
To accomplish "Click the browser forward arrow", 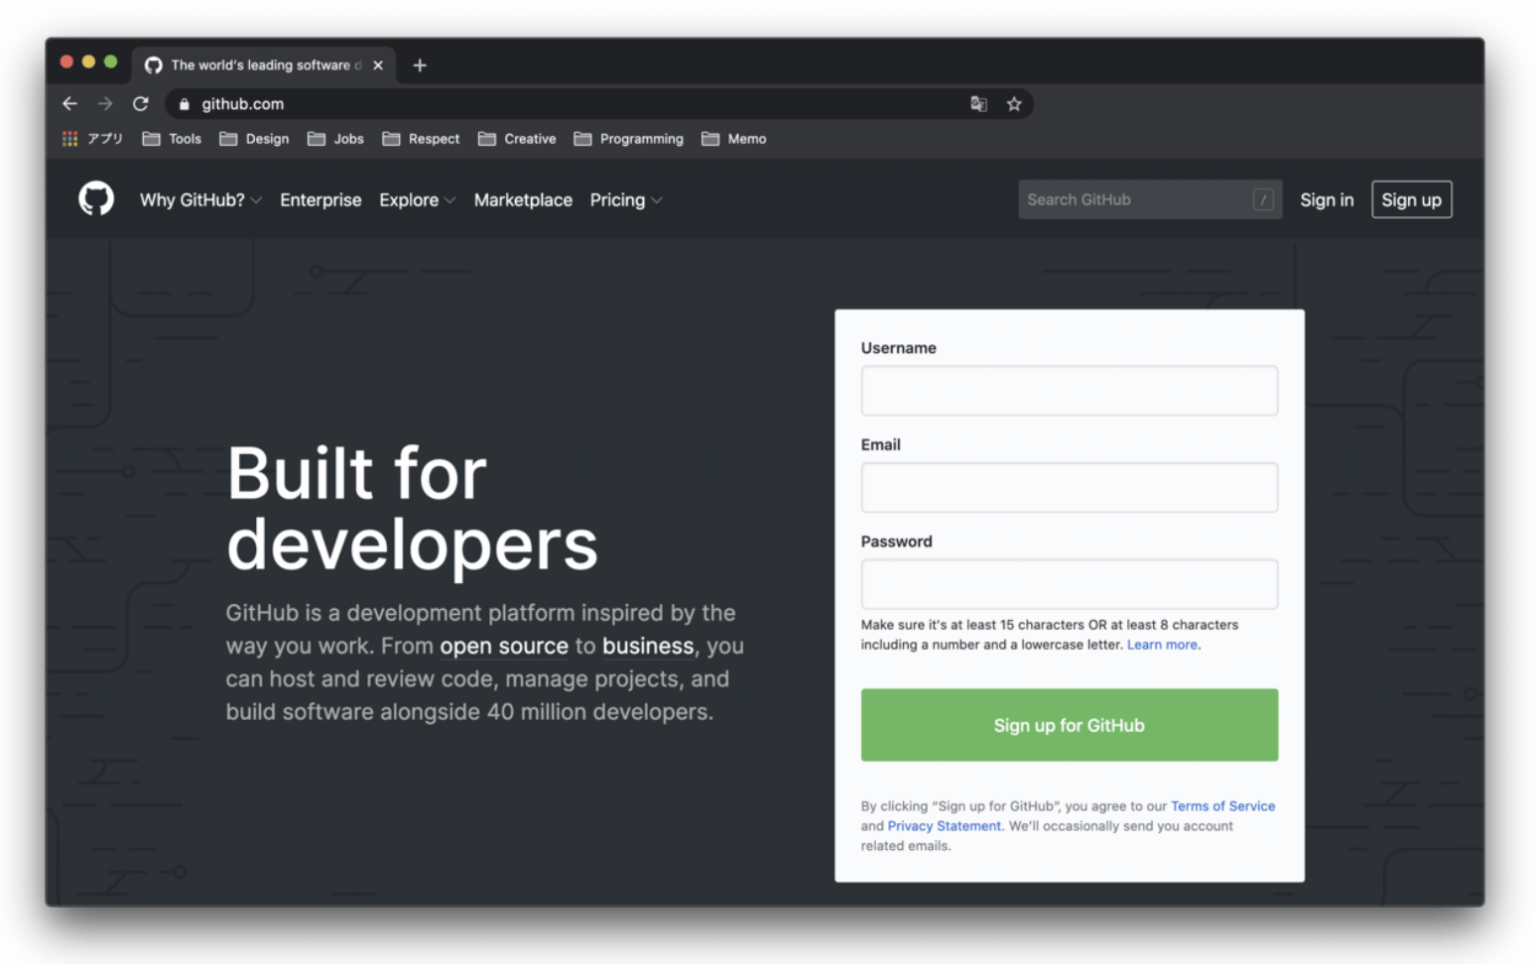I will tap(105, 103).
